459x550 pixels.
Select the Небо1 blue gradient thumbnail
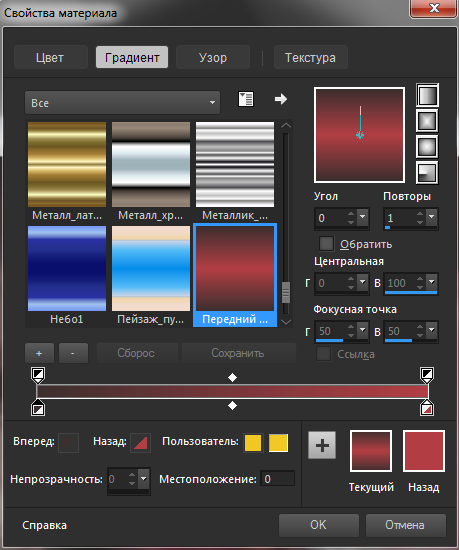[x=67, y=268]
